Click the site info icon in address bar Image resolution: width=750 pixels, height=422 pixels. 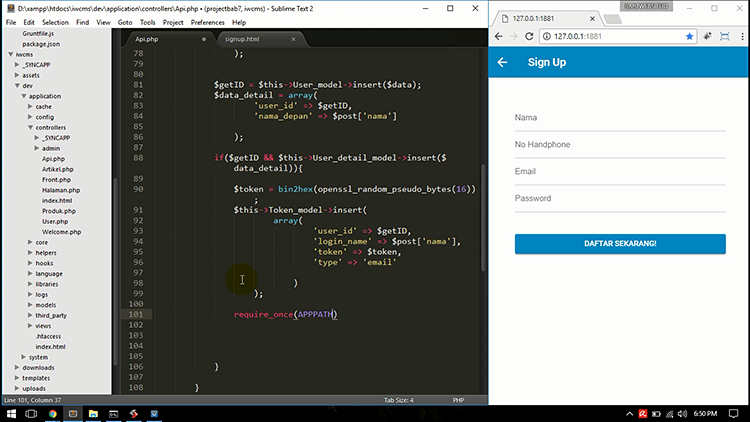pos(547,36)
